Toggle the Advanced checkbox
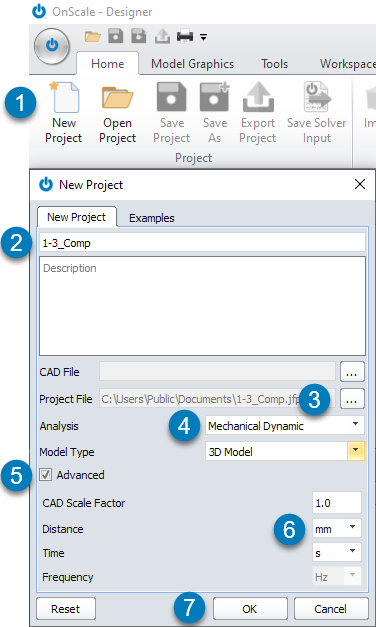The height and width of the screenshot is (627, 376). tap(46, 475)
